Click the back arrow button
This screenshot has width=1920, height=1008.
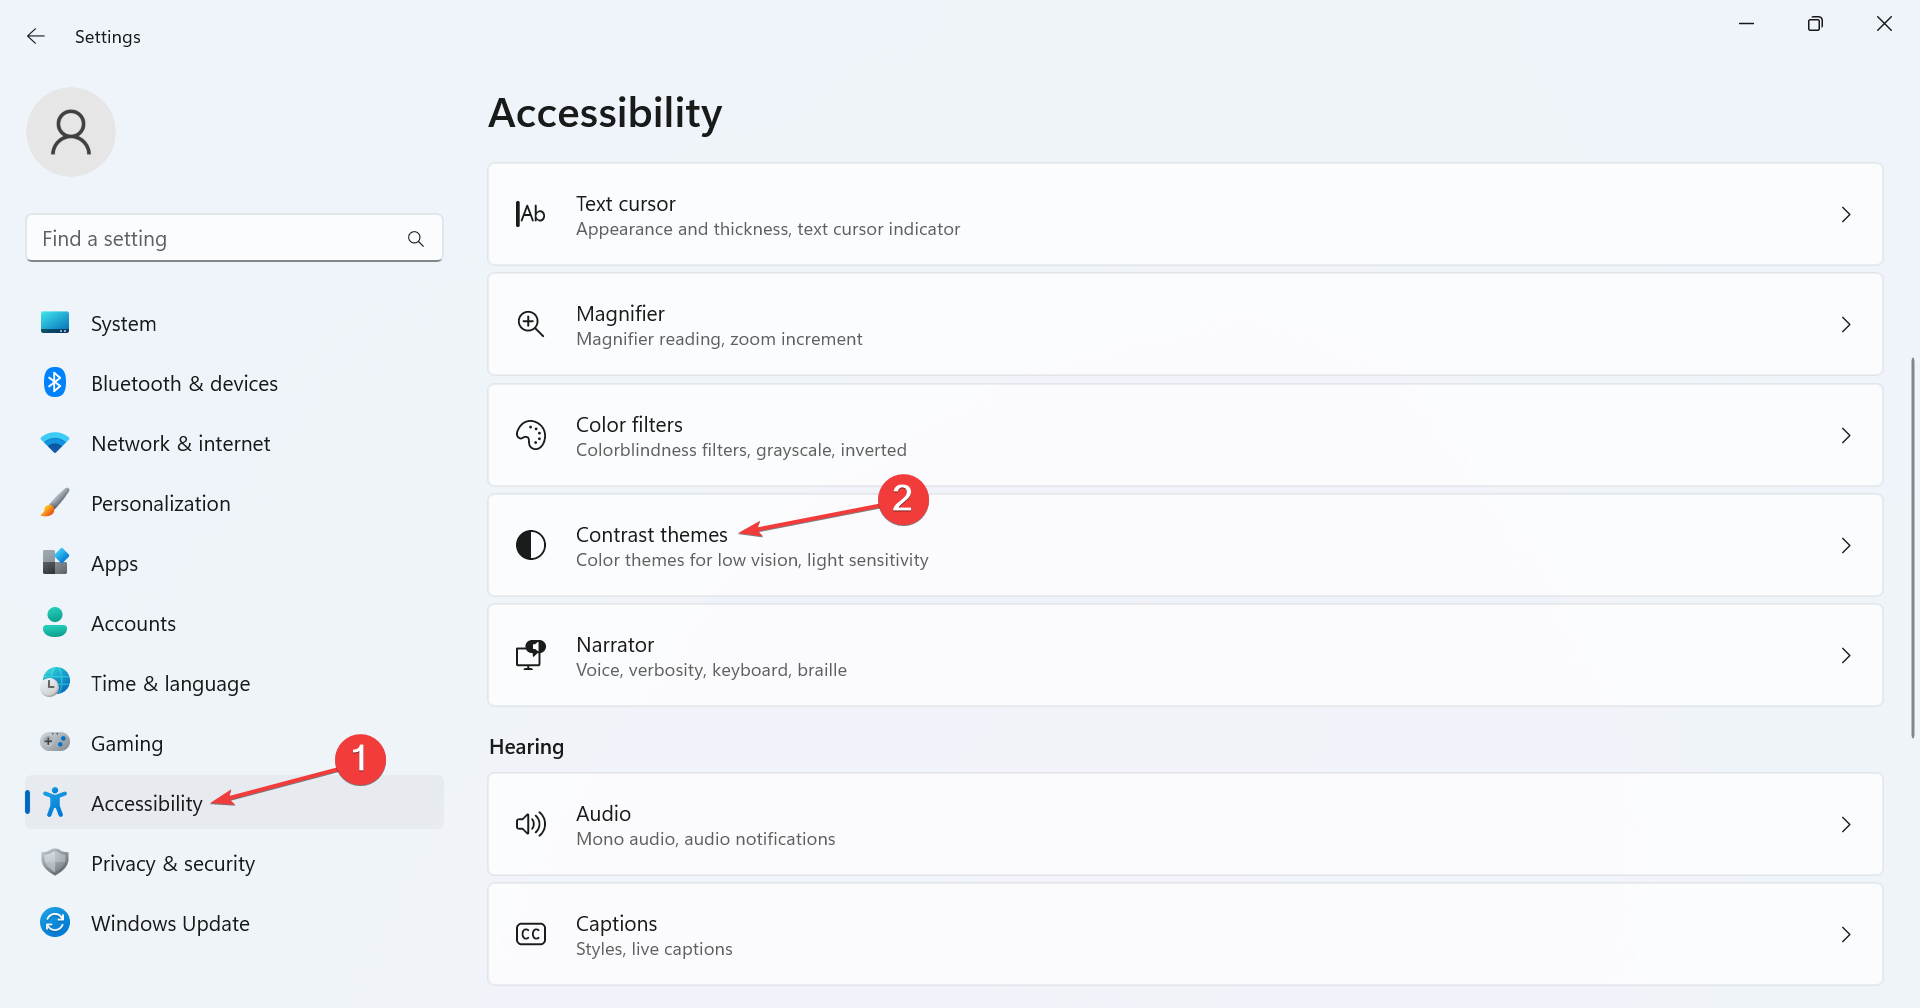point(36,36)
